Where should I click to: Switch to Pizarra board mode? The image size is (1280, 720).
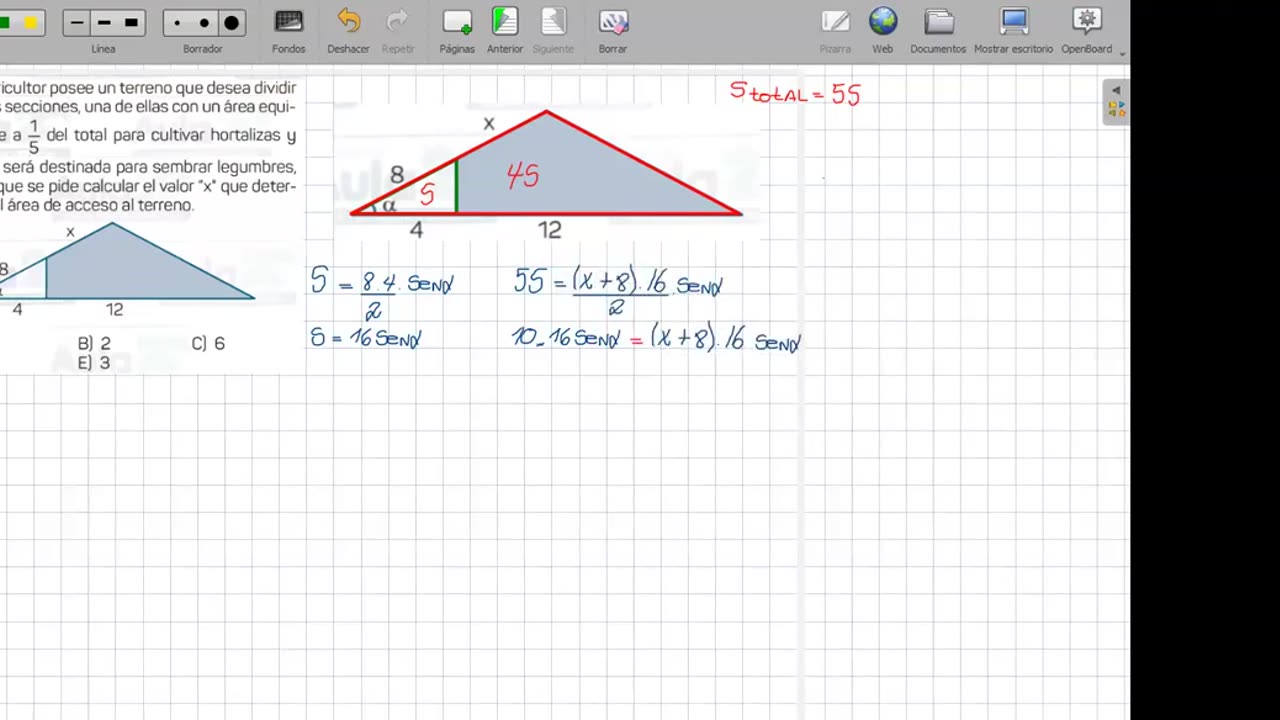click(835, 30)
